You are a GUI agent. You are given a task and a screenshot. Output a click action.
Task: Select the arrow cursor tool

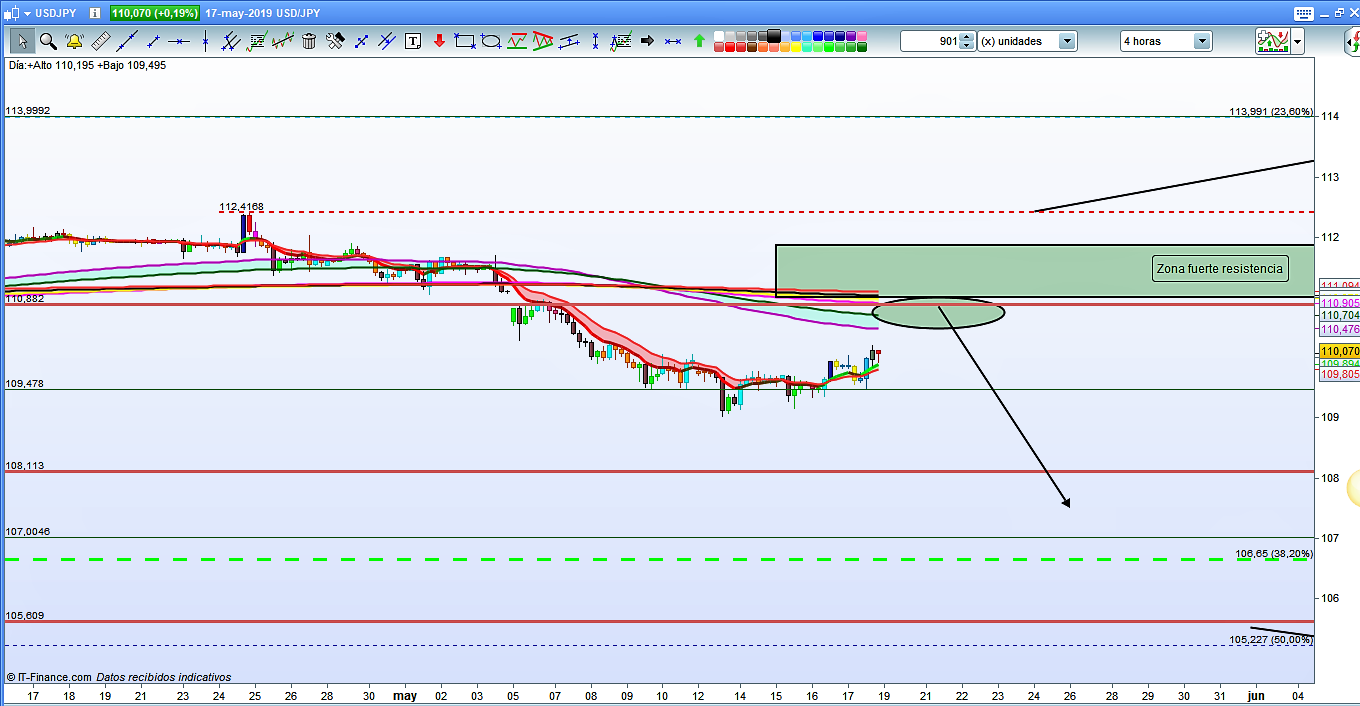pyautogui.click(x=22, y=41)
